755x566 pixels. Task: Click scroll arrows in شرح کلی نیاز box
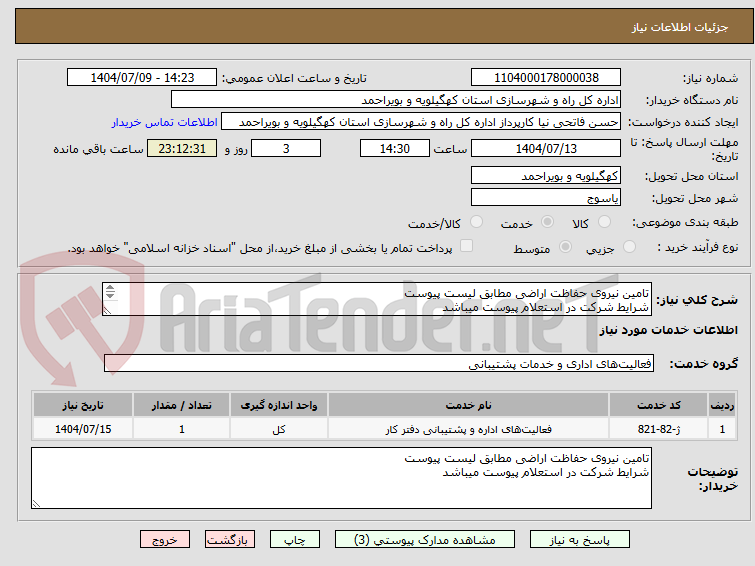(110, 291)
